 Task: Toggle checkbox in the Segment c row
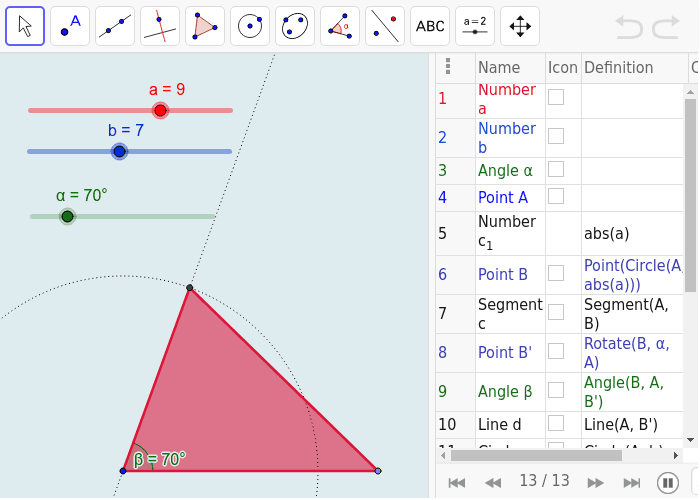coord(556,312)
